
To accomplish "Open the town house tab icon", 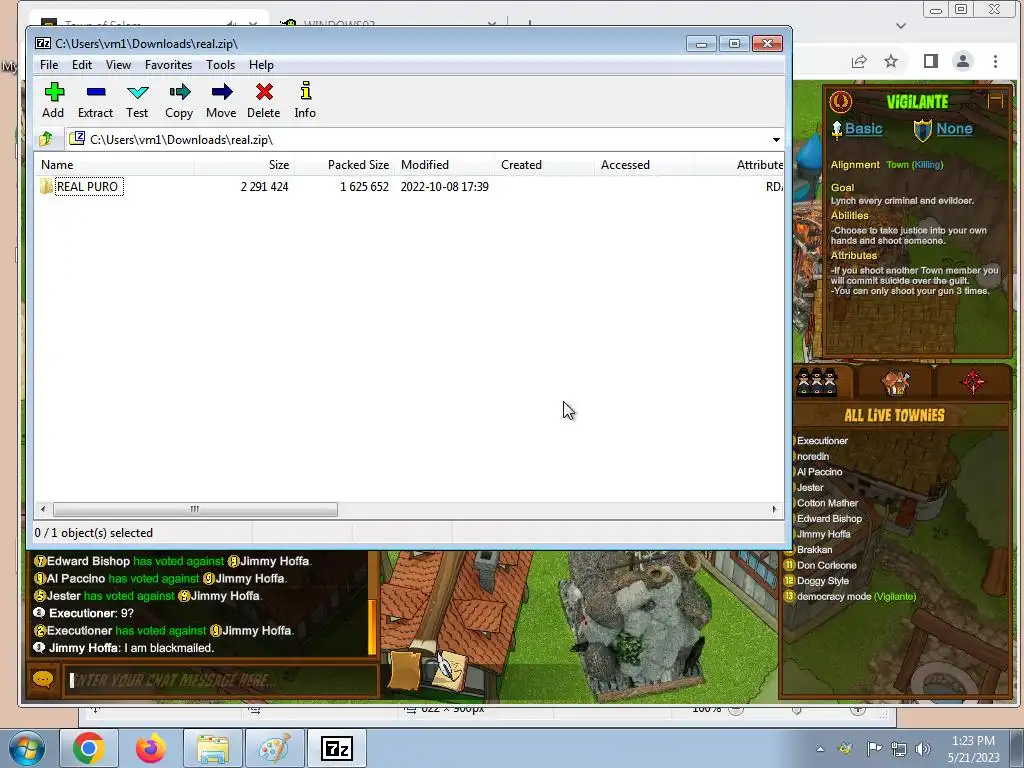I will [896, 382].
